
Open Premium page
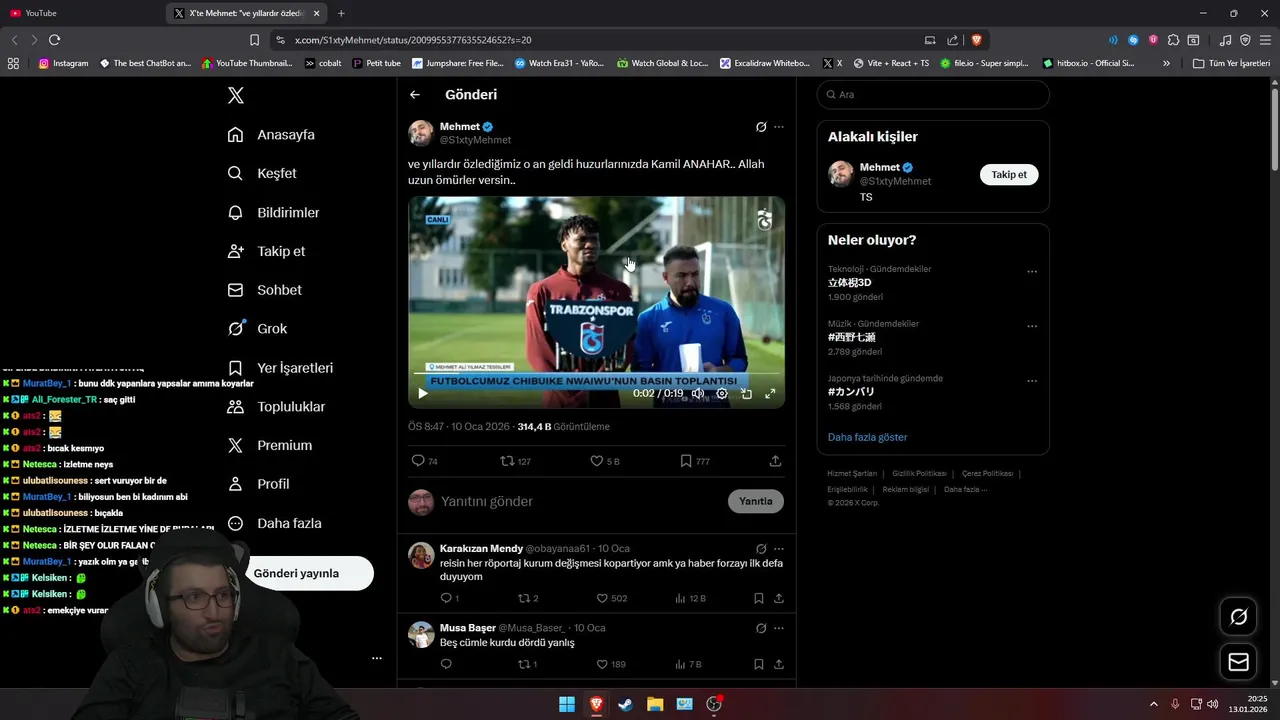pos(269,445)
